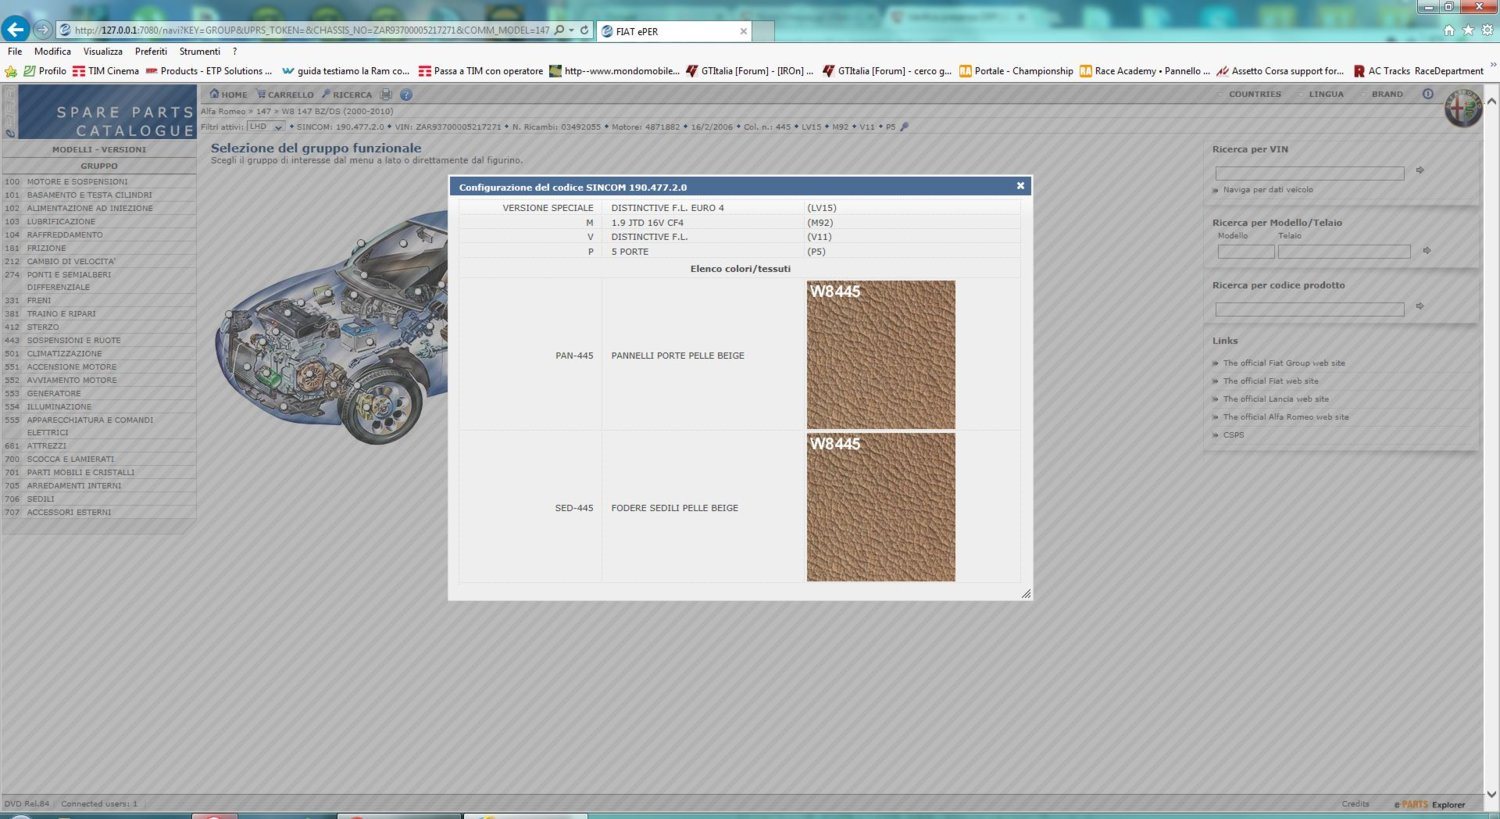Click the 147 breadcrumb link

(264, 111)
